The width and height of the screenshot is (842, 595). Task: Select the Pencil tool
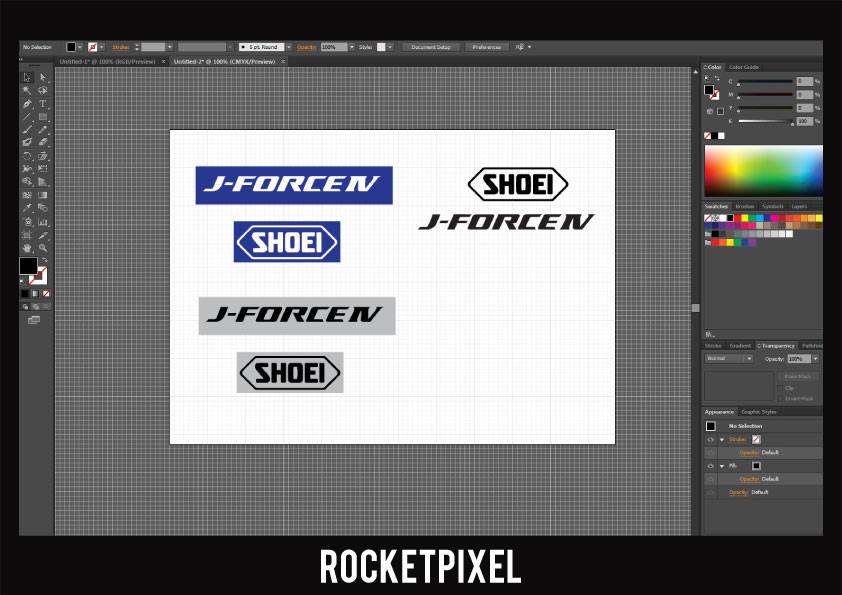pyautogui.click(x=43, y=129)
